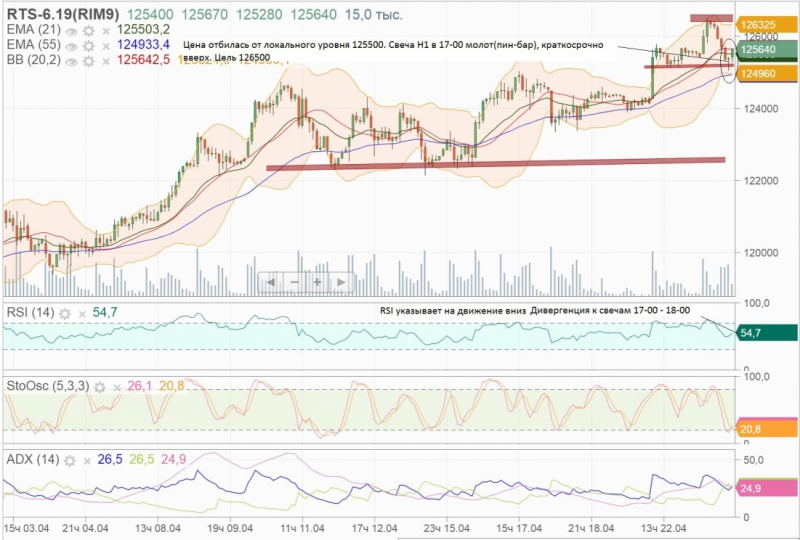This screenshot has width=800, height=540.
Task: Remove StoOsc (5,3,3) indicator with its X
Action: coord(117,387)
